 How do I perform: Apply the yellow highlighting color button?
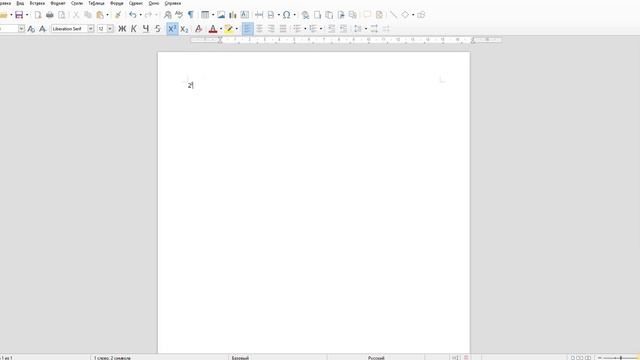pyautogui.click(x=229, y=29)
